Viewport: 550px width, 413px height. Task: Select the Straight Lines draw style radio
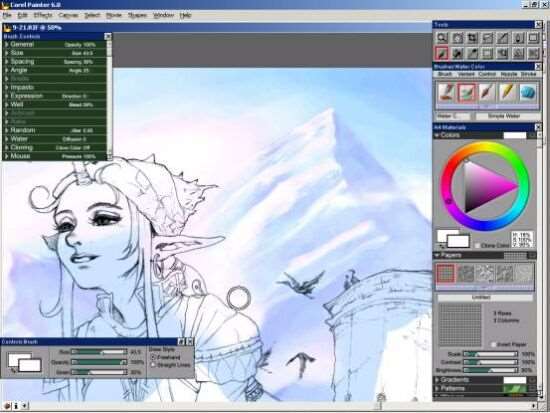pos(153,365)
